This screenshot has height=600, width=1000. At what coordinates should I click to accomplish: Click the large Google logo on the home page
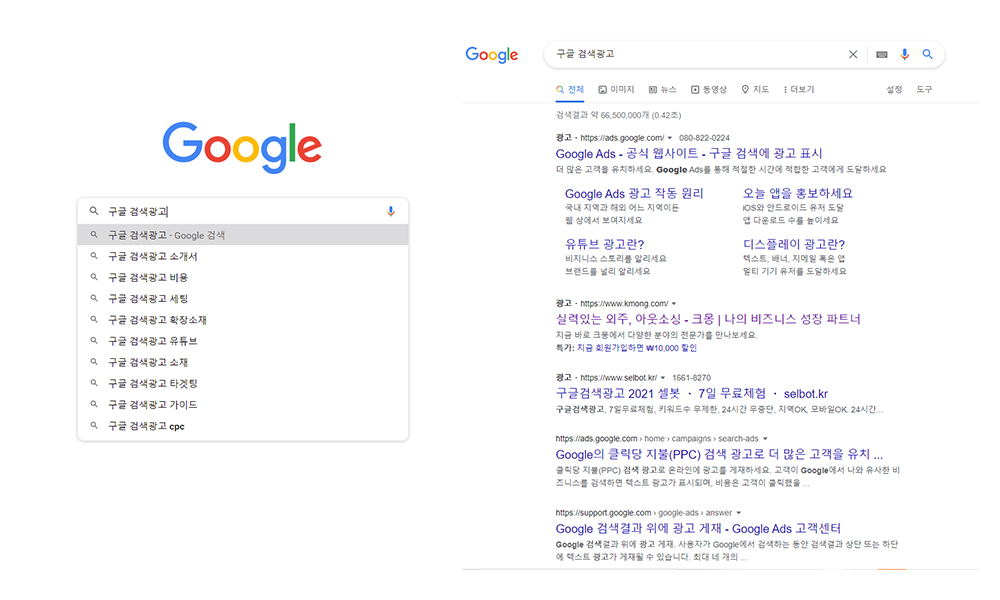pos(242,147)
